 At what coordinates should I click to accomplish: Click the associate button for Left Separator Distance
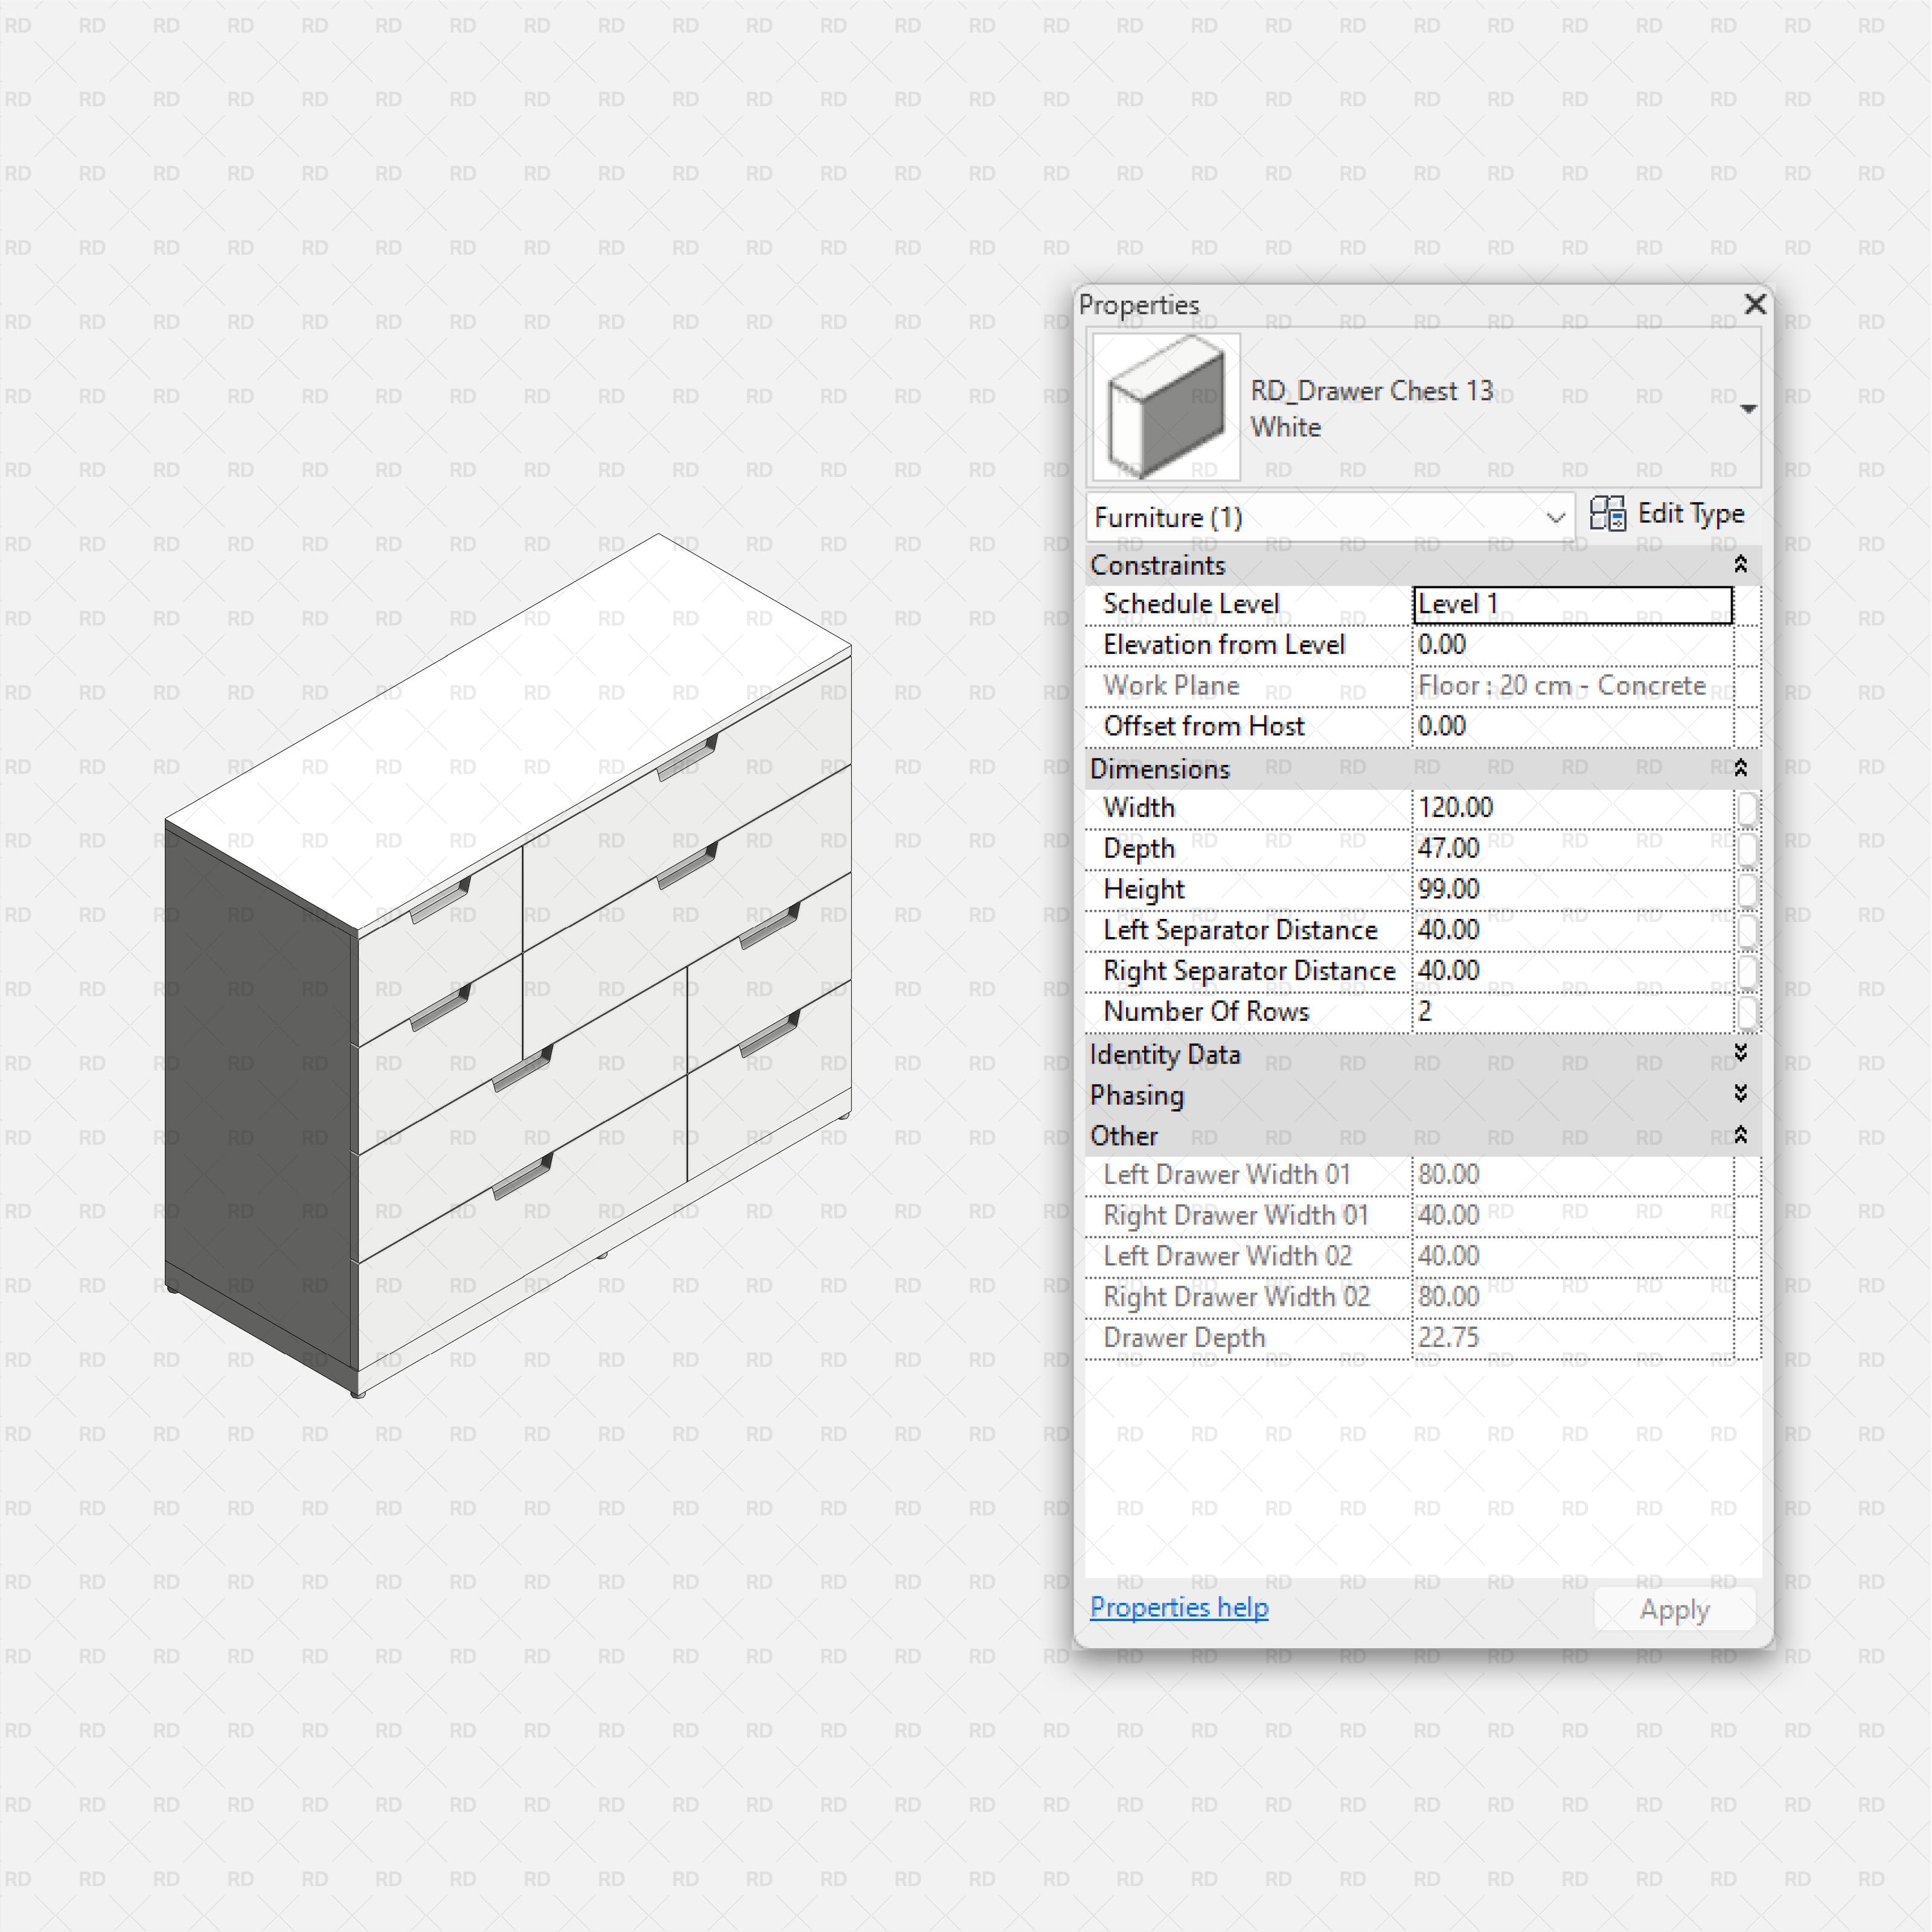(1749, 930)
